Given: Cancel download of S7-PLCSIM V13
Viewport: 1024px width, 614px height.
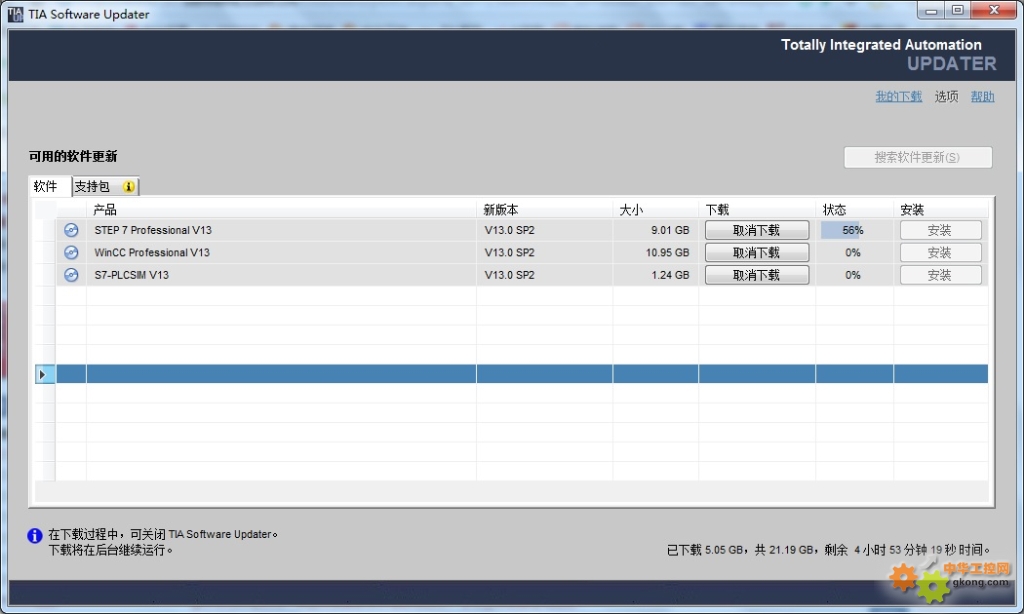Looking at the screenshot, I should pyautogui.click(x=757, y=275).
